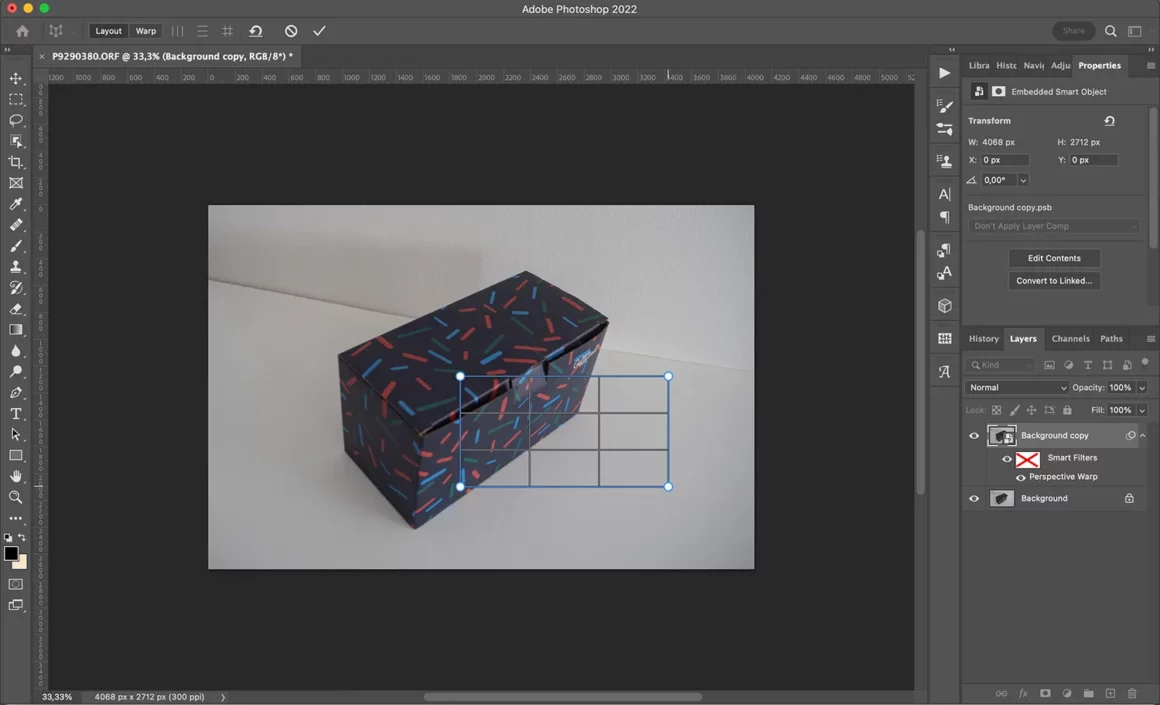Screen dimensions: 1160x705
Task: Switch to the Libraries tab
Action: [x=979, y=66]
